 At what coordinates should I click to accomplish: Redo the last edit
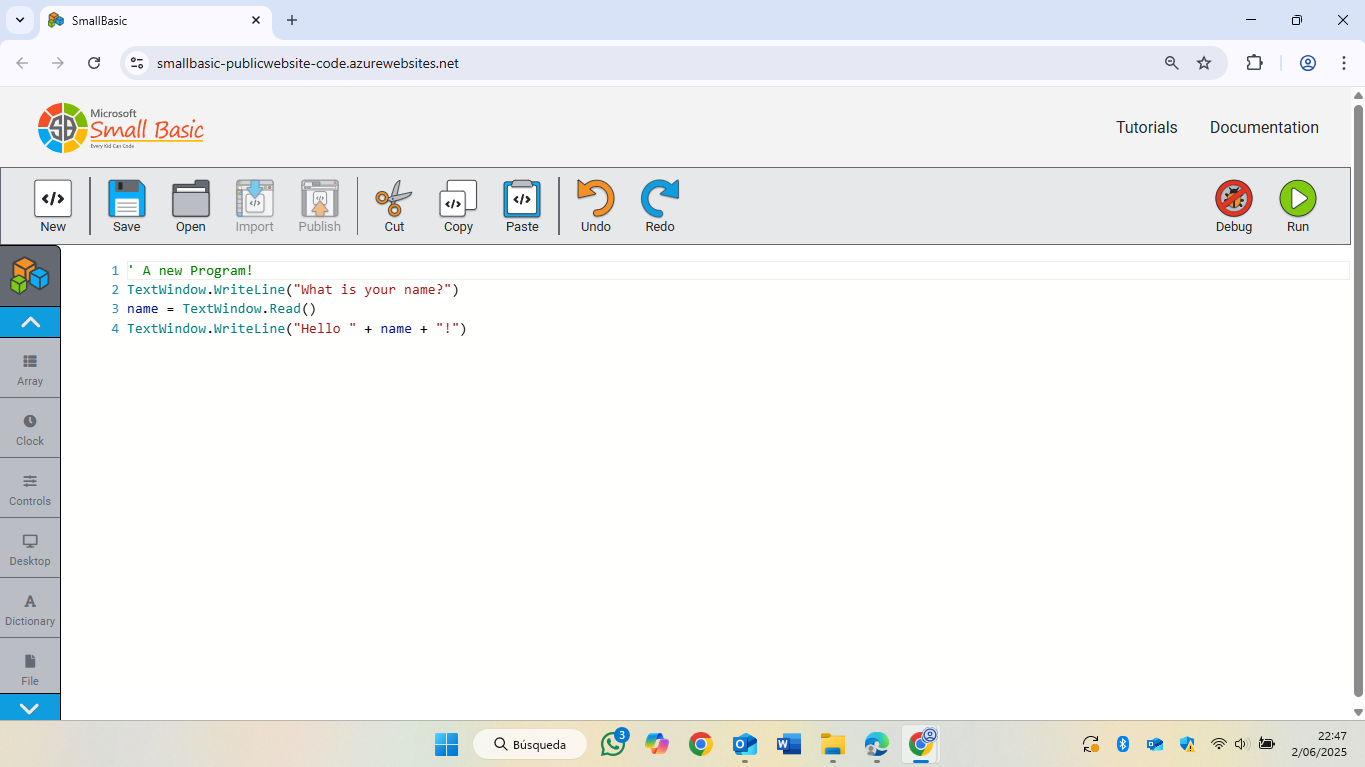(659, 207)
